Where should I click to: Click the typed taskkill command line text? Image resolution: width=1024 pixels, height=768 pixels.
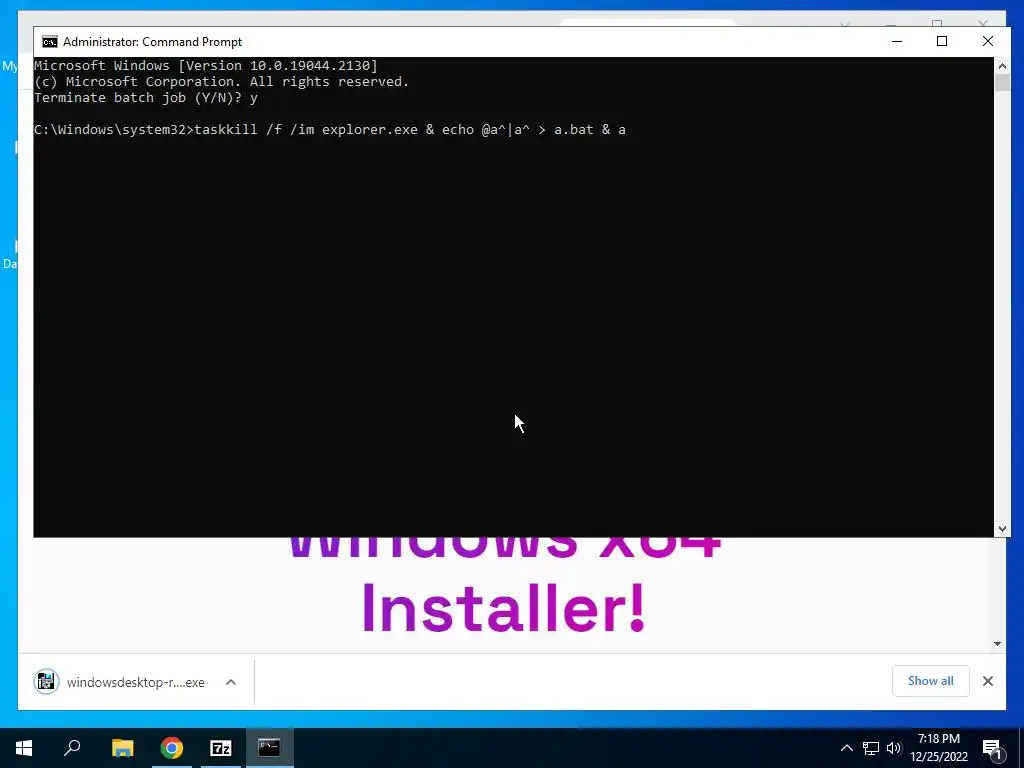point(410,129)
